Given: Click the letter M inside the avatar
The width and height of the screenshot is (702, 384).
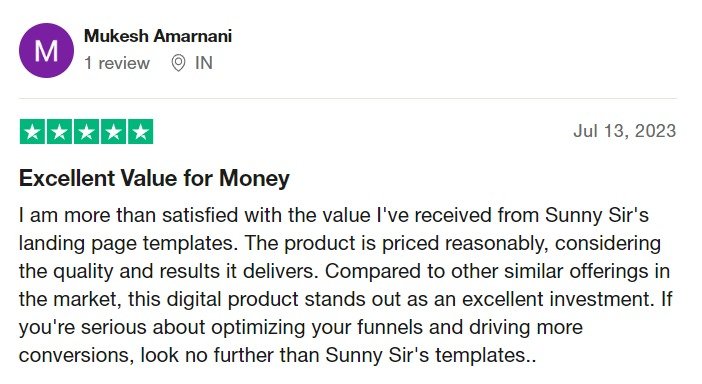Looking at the screenshot, I should (x=46, y=51).
